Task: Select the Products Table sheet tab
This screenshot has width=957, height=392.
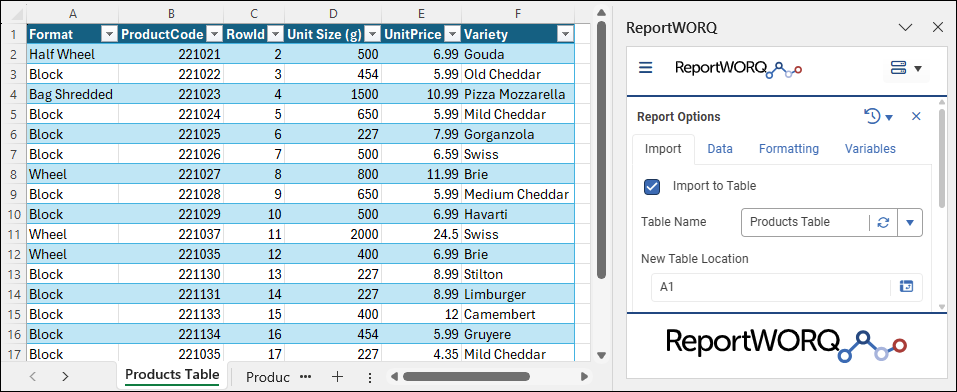Action: [172, 375]
